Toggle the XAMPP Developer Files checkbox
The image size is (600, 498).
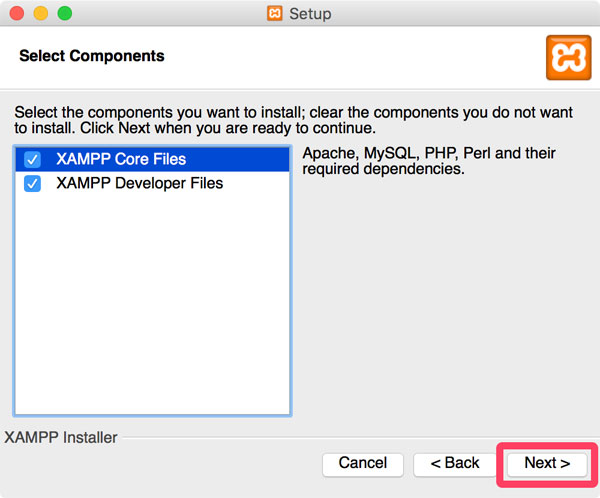(33, 183)
